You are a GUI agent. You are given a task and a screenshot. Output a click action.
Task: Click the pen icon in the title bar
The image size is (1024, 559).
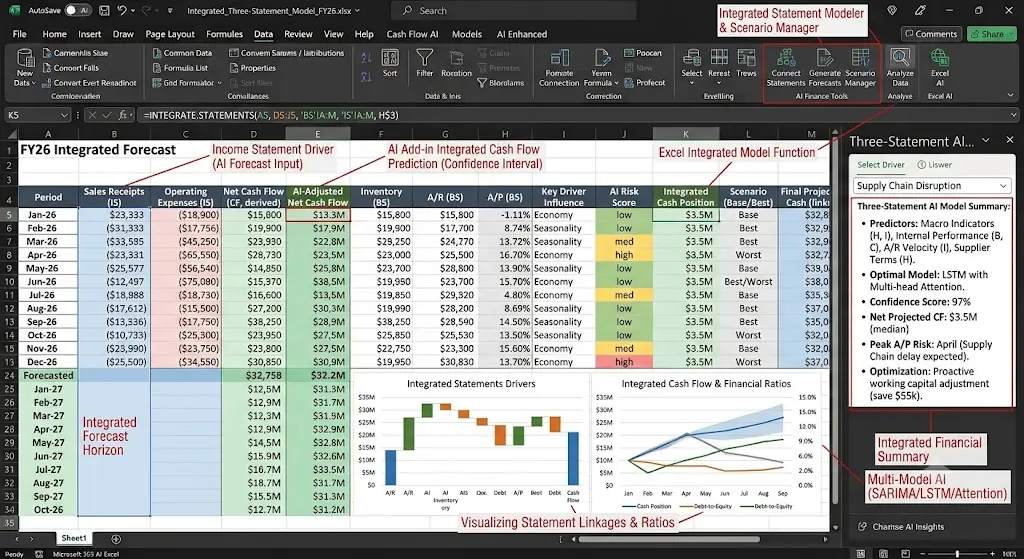coord(921,10)
